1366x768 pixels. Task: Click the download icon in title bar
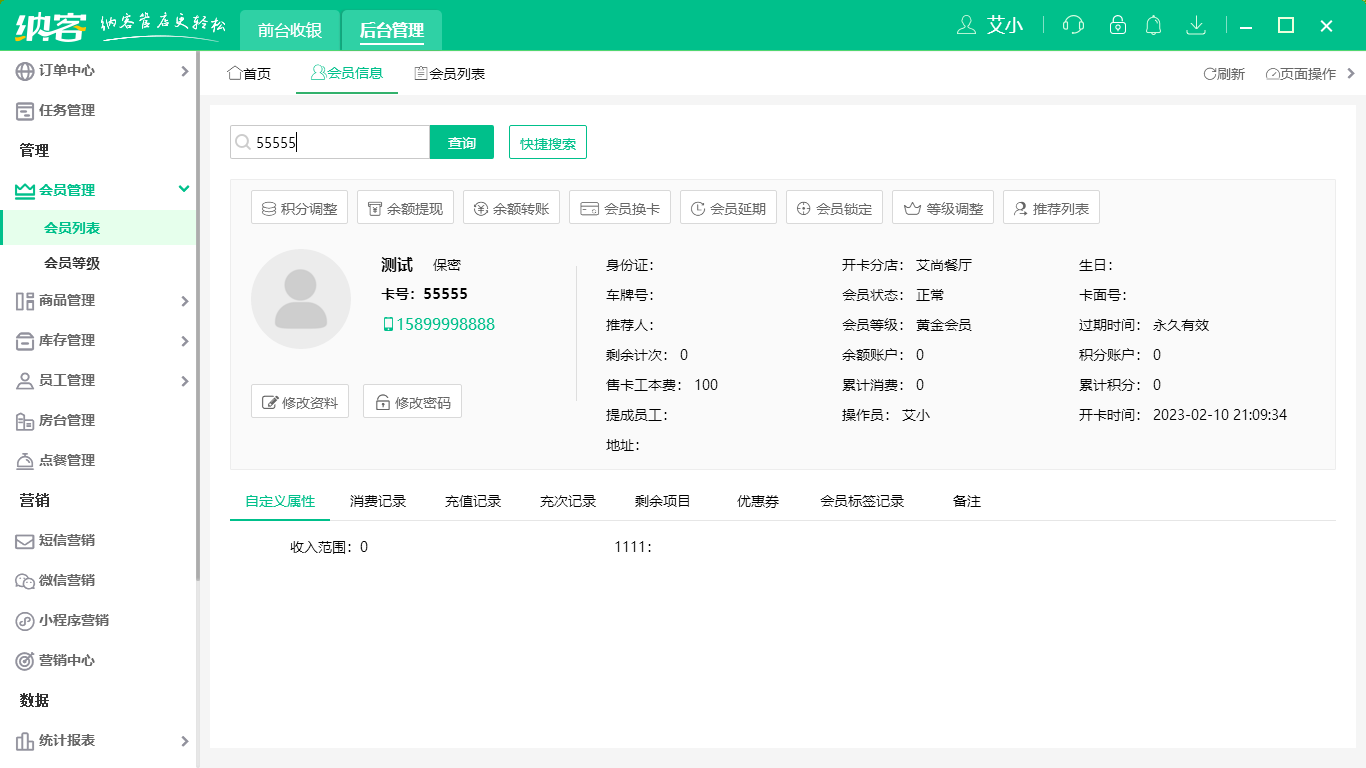1196,25
